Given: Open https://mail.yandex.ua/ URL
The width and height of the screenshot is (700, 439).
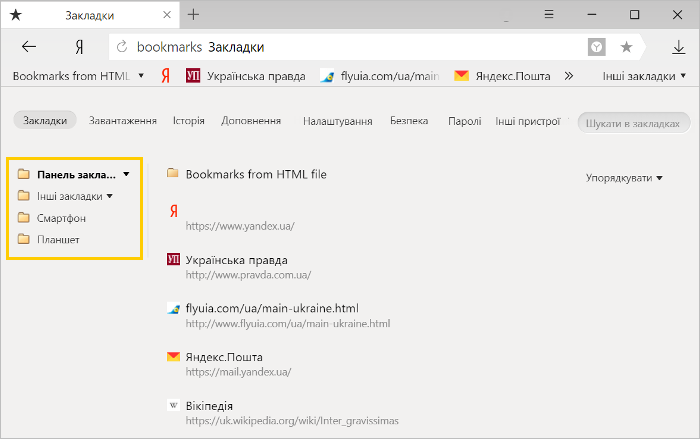Looking at the screenshot, I should coord(238,372).
